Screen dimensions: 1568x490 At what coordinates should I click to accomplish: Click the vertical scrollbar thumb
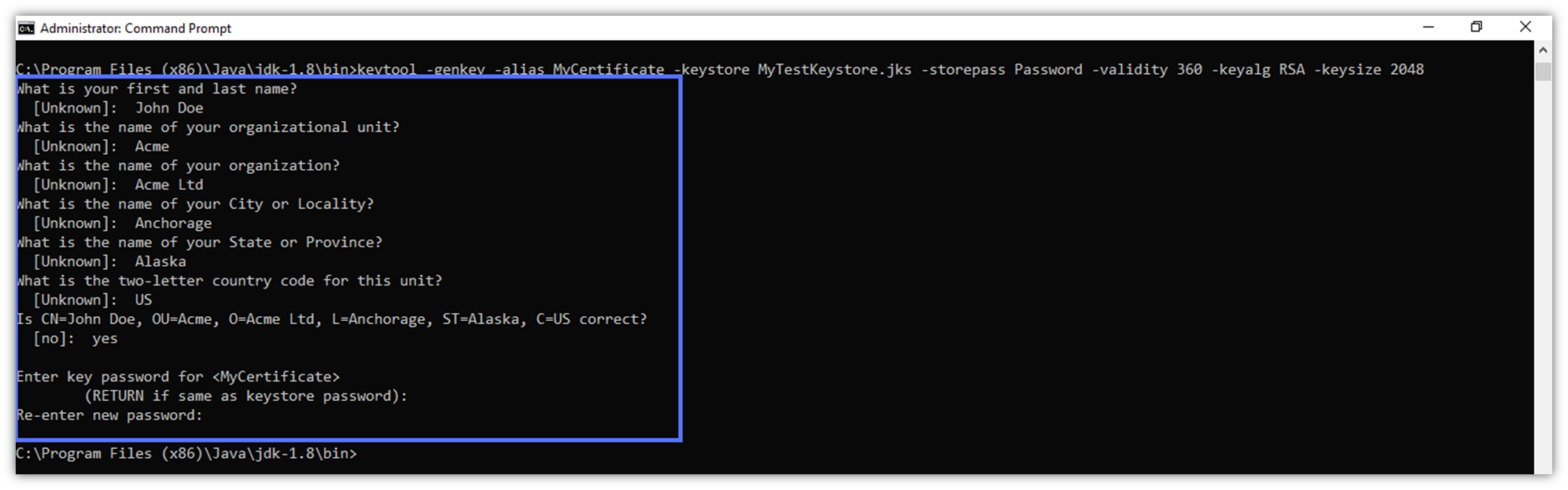coord(1542,73)
